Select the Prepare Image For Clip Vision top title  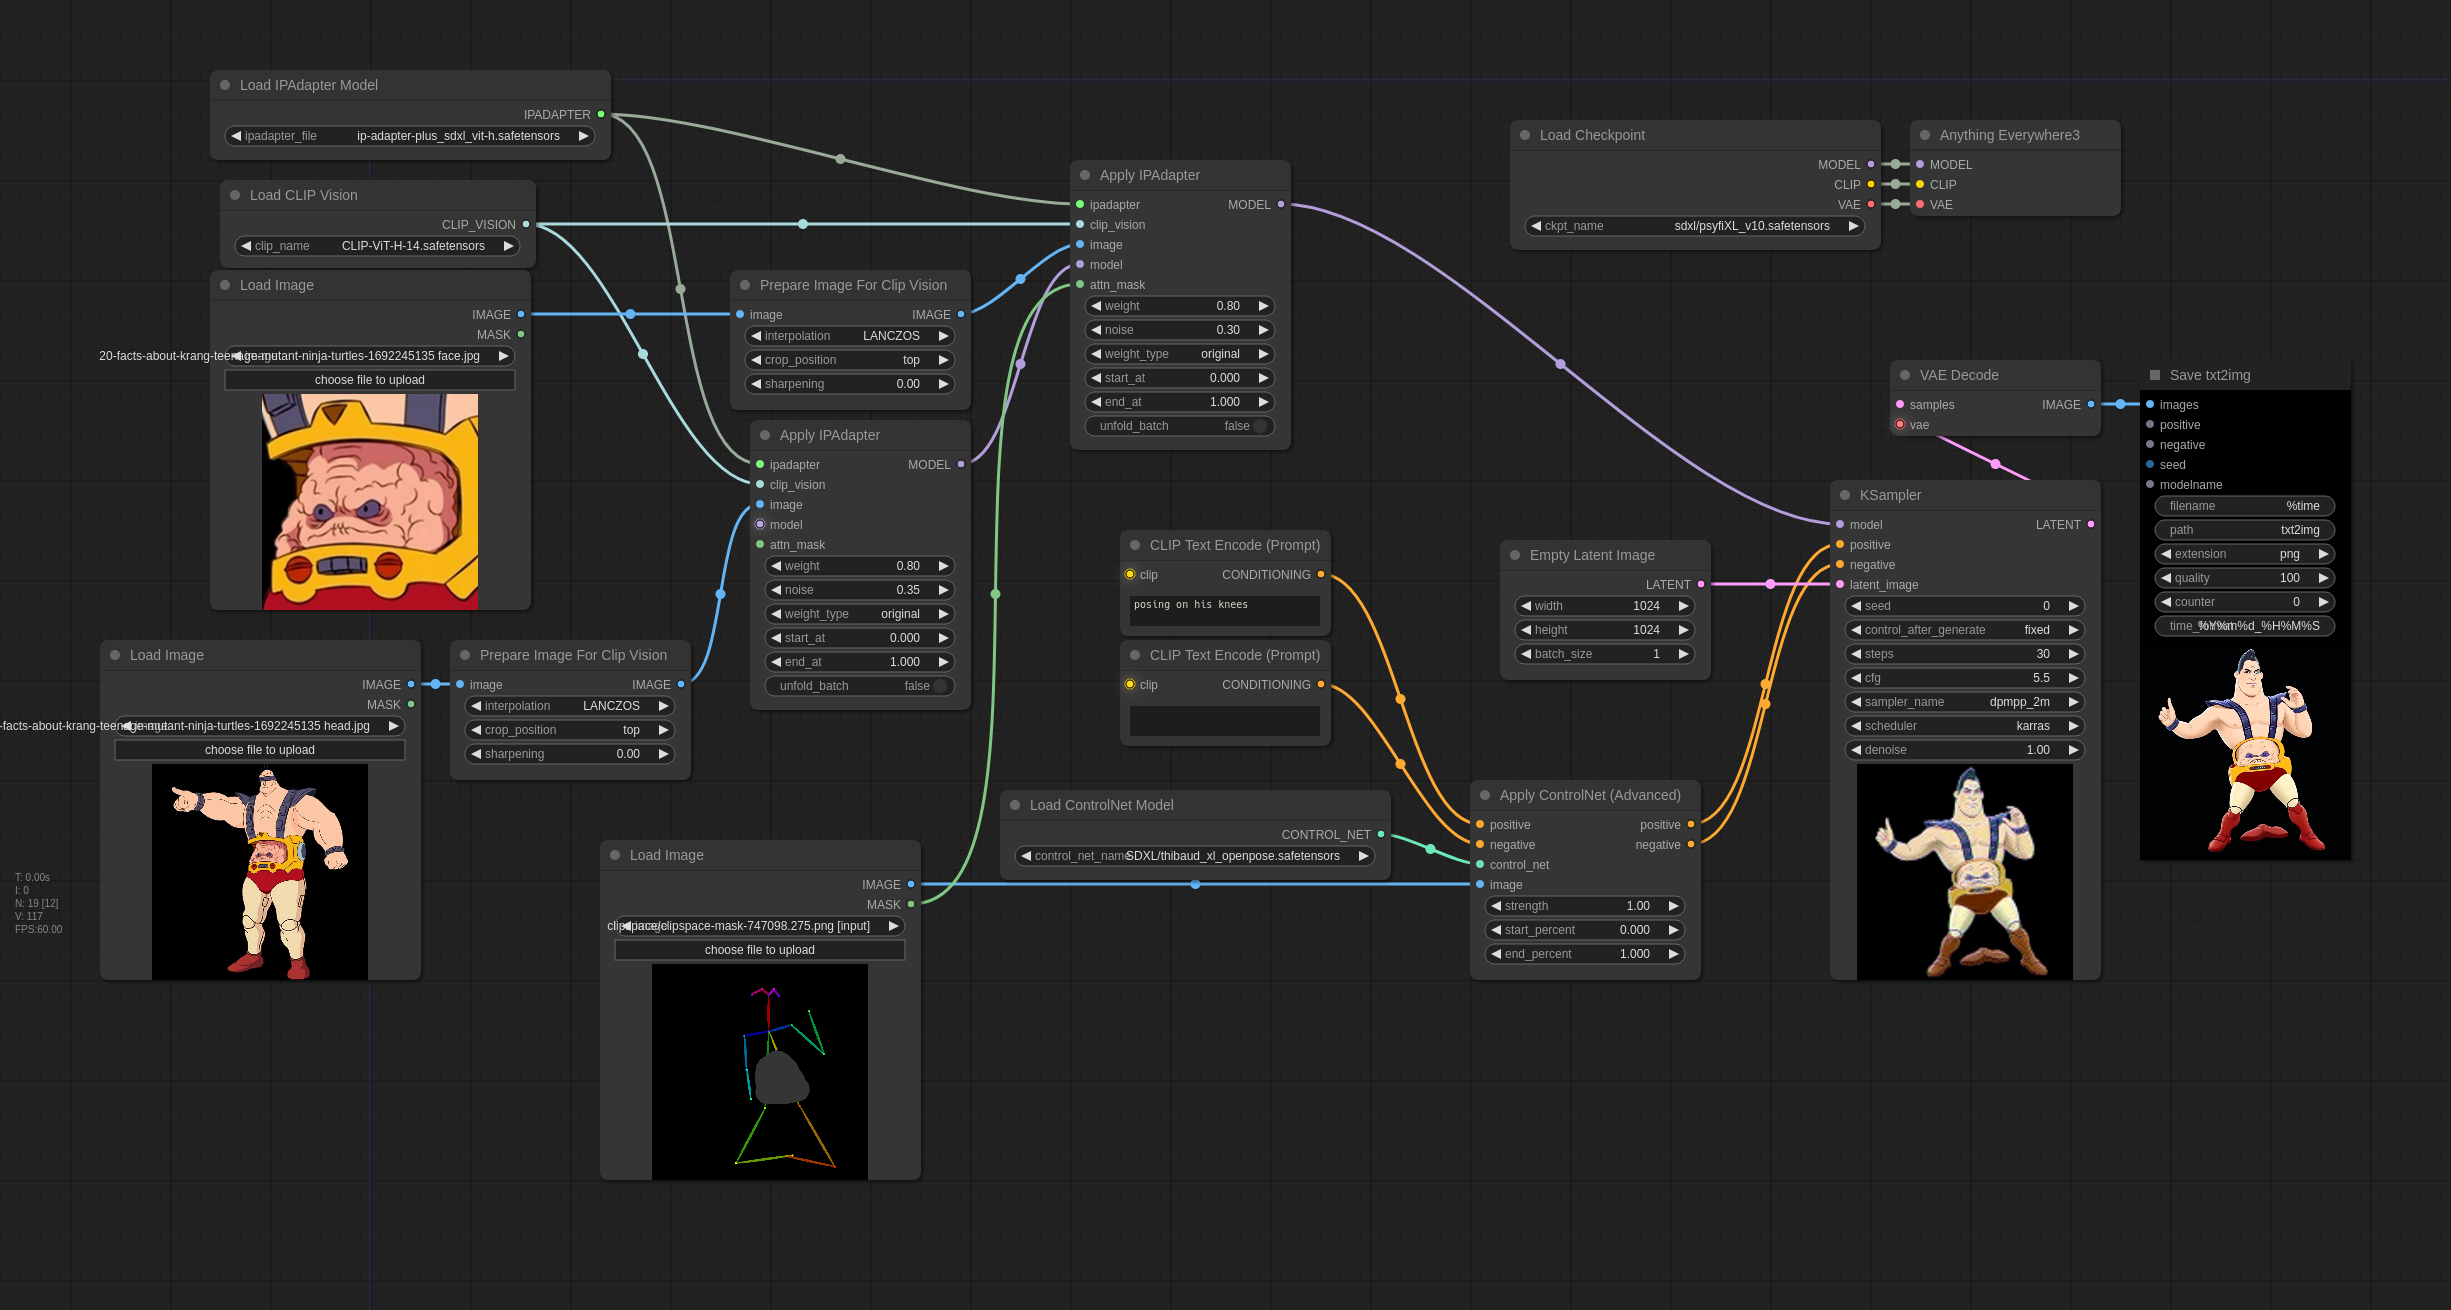853,285
